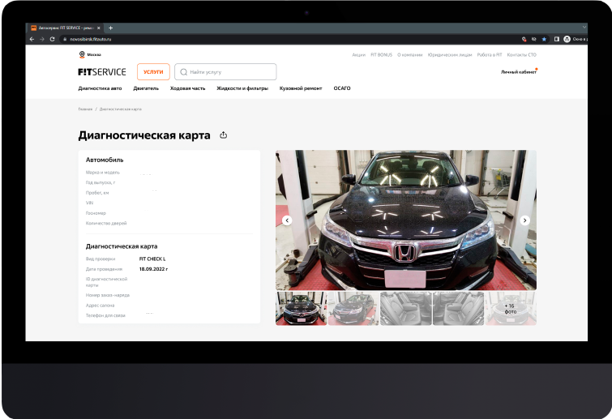
Task: Click the Автомобиль section heading
Action: tap(105, 160)
